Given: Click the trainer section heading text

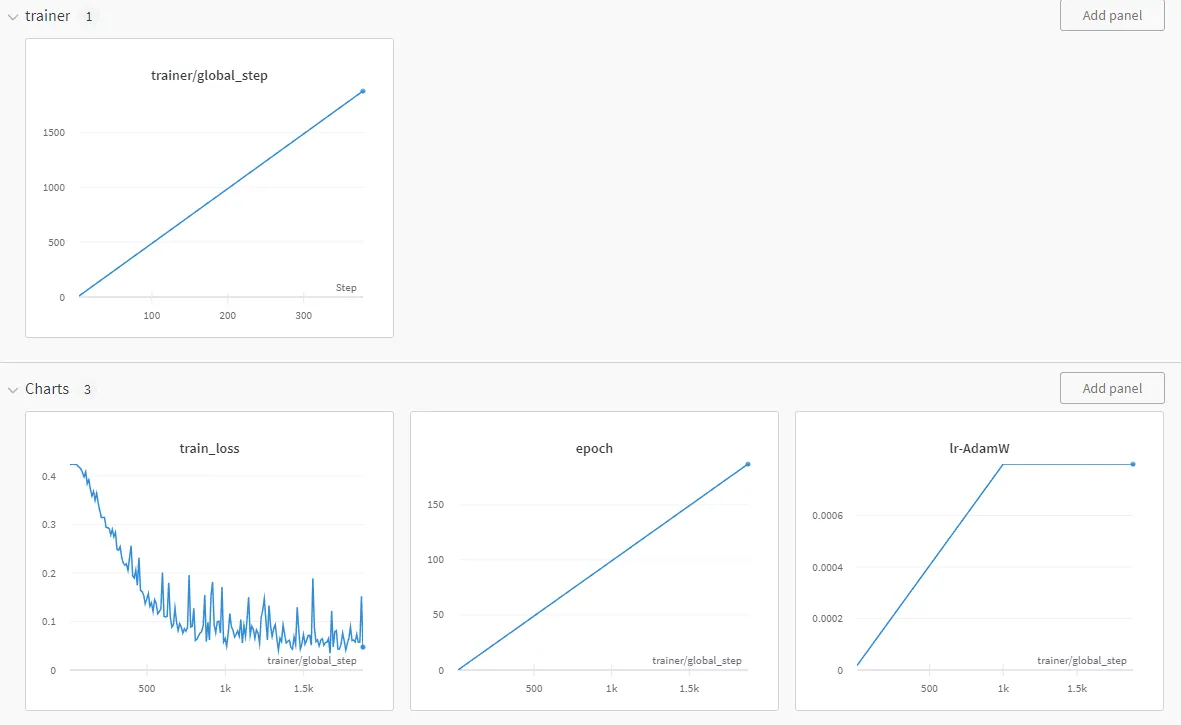Looking at the screenshot, I should [x=48, y=16].
